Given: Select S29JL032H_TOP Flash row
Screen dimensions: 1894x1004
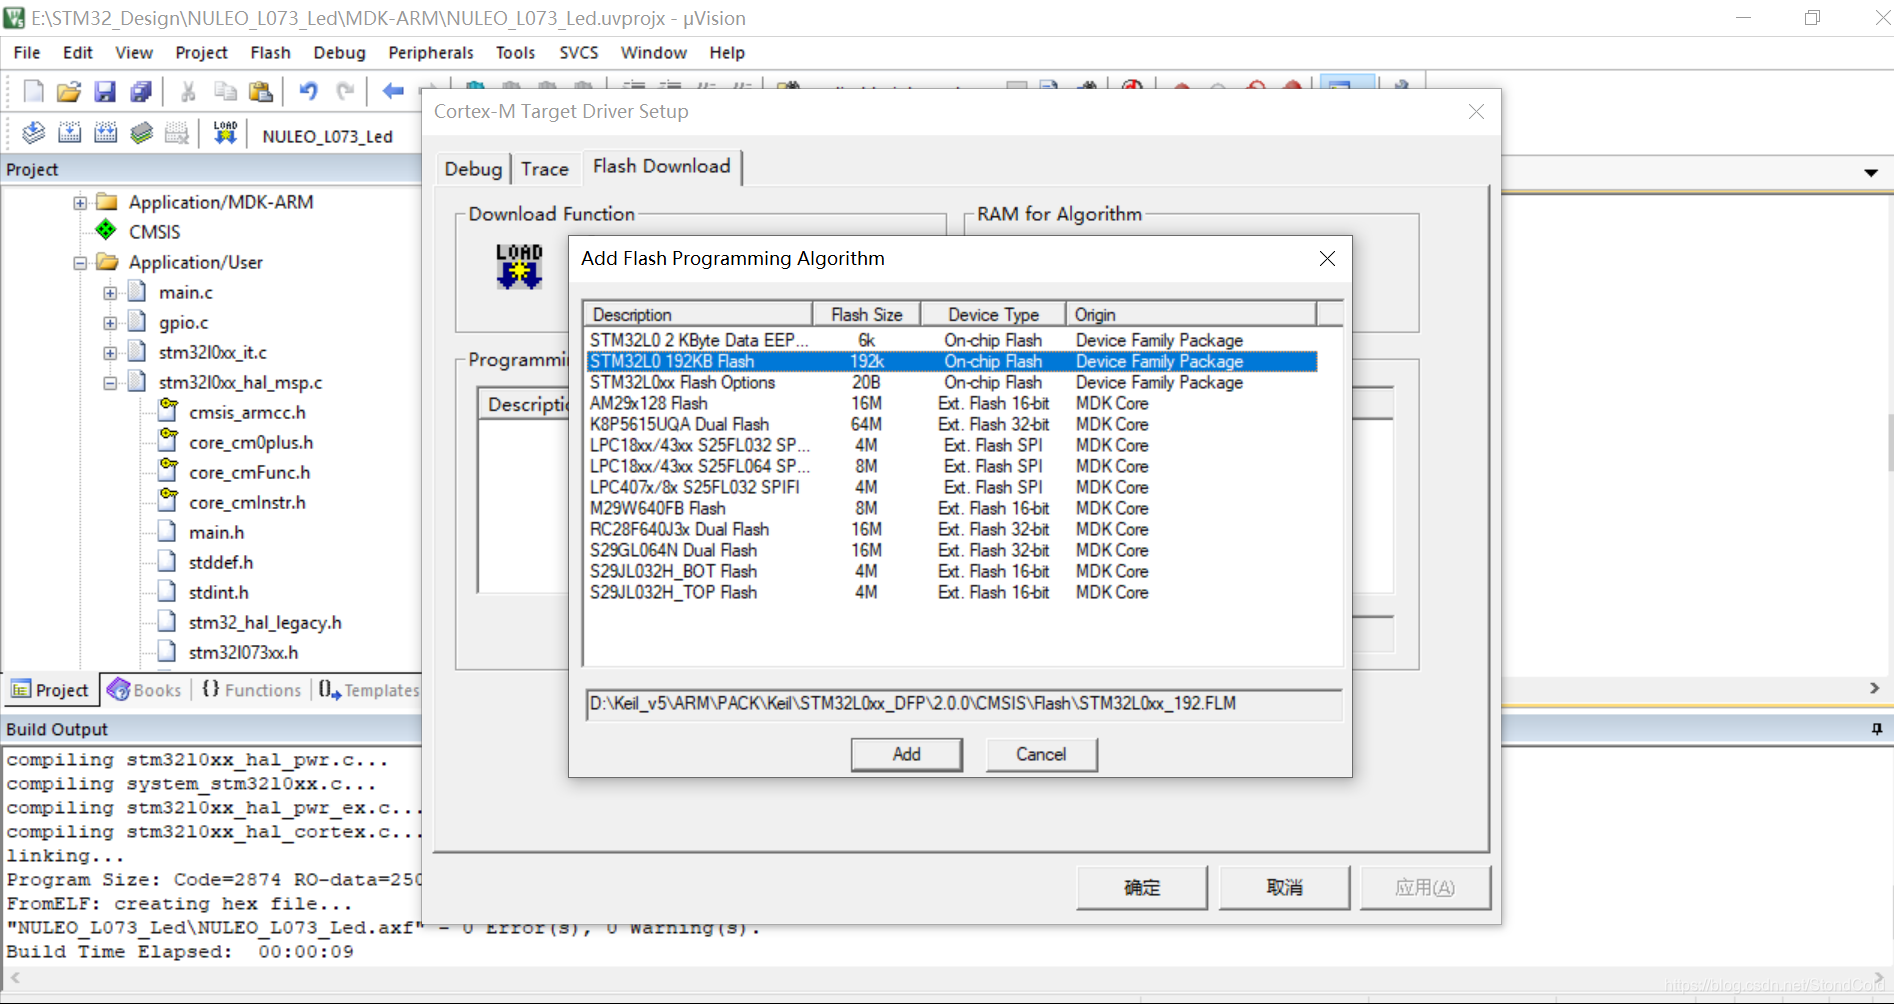Looking at the screenshot, I should tap(951, 593).
